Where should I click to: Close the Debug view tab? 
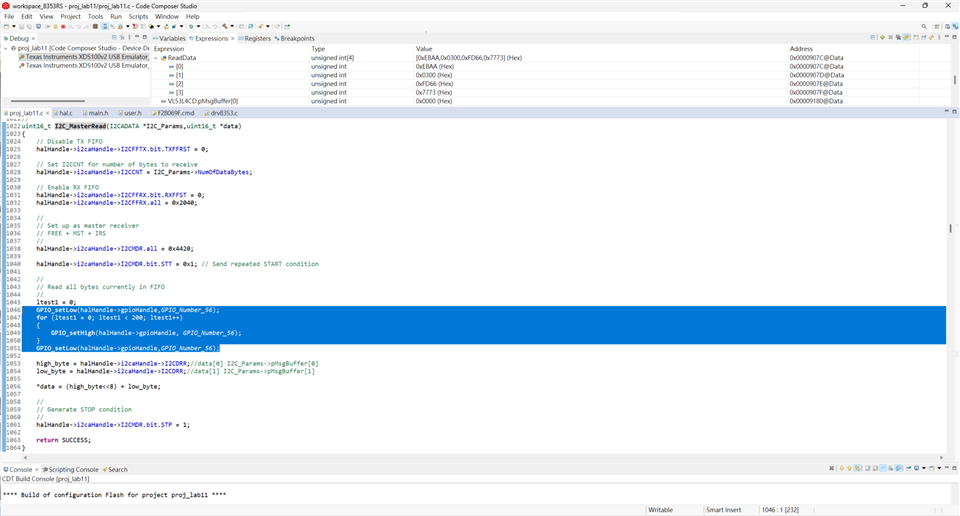pos(33,39)
